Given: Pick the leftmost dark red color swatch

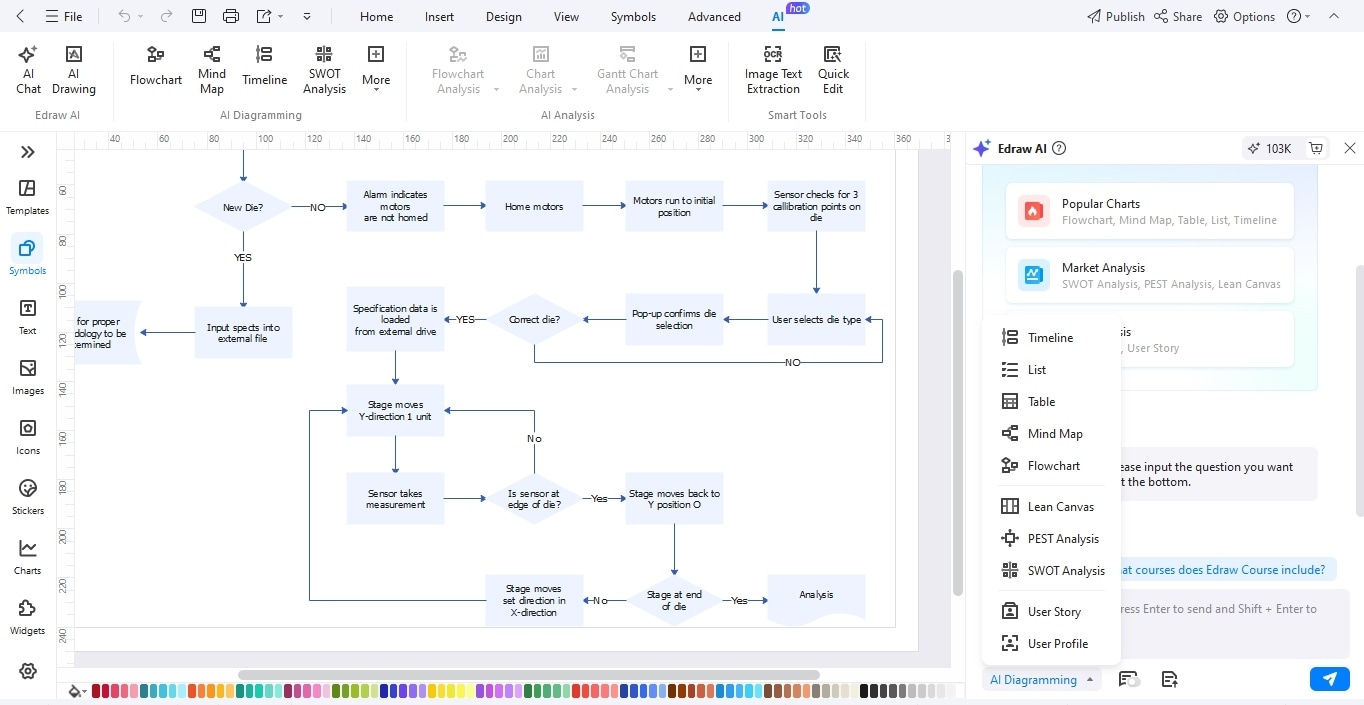Looking at the screenshot, I should coord(96,691).
